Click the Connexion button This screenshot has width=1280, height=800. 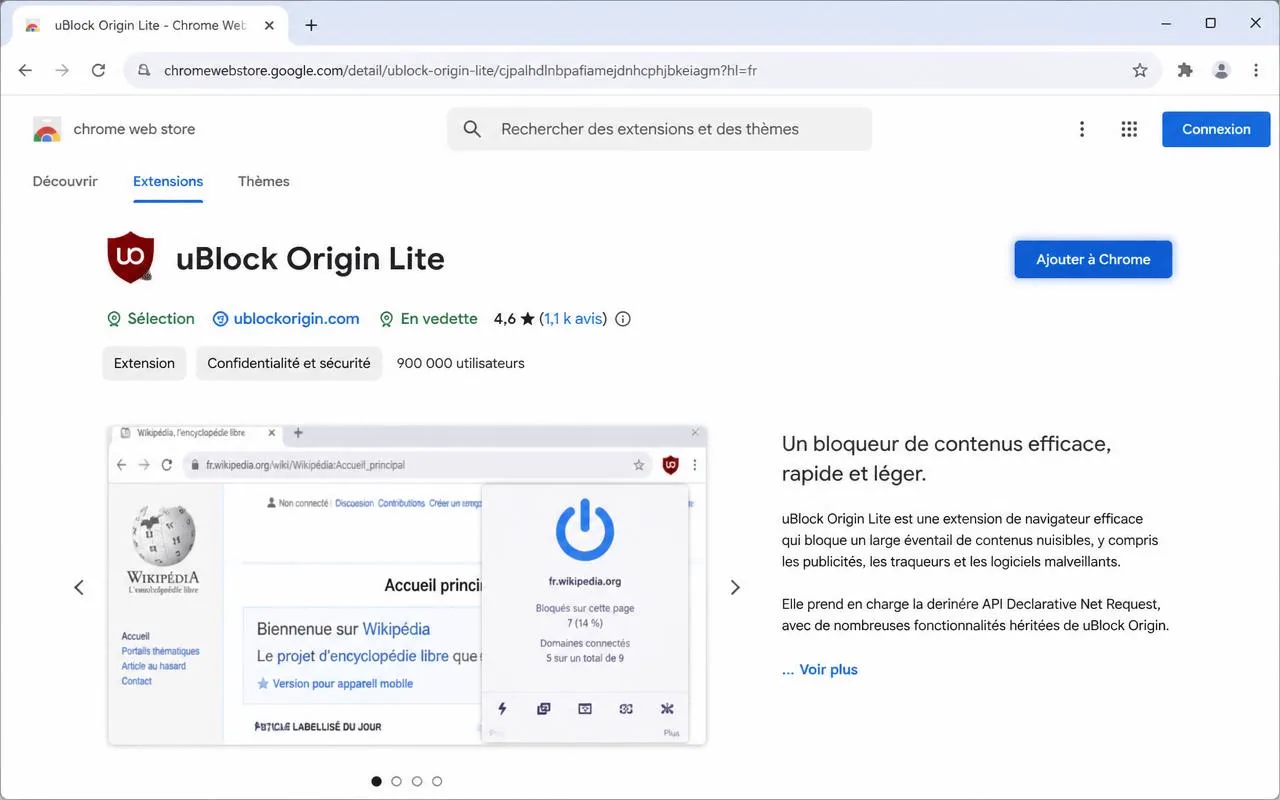[x=1216, y=129]
